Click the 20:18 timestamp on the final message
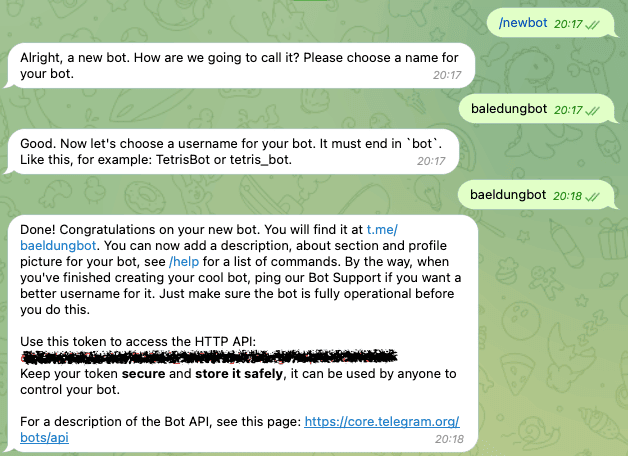Image resolution: width=628 pixels, height=456 pixels. point(449,438)
